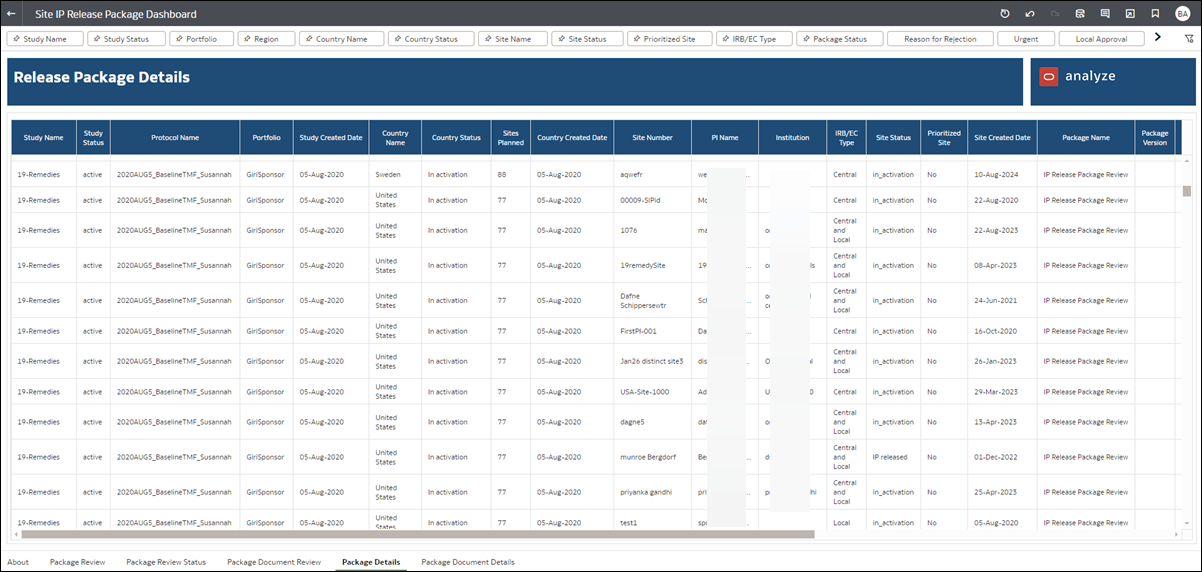Switch to the Package Document Details tab
This screenshot has width=1202, height=572.
pos(468,562)
